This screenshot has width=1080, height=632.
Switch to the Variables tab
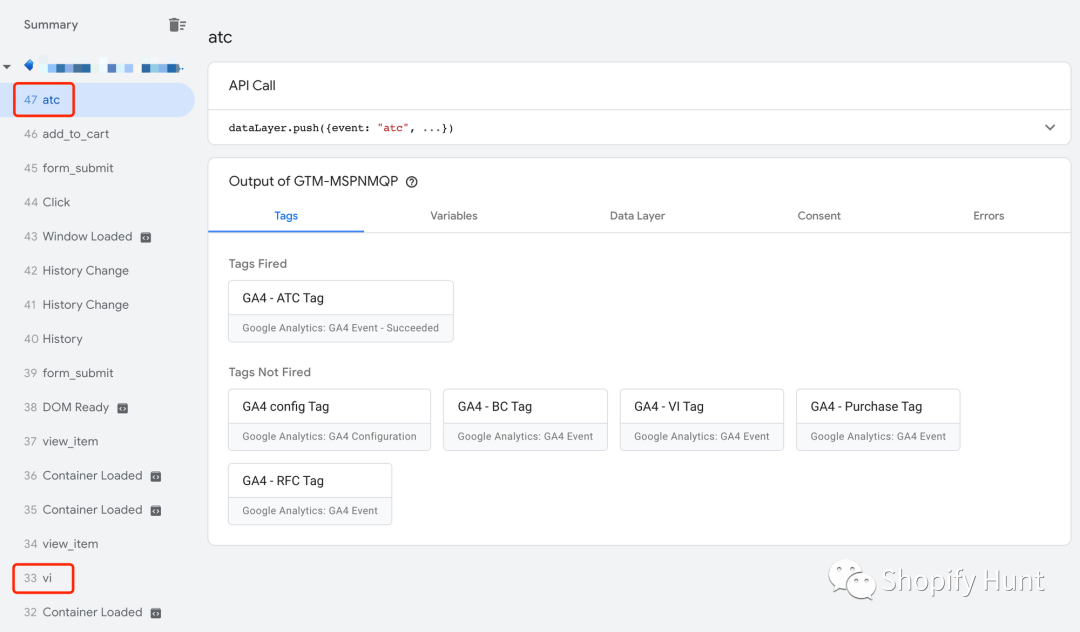point(453,216)
